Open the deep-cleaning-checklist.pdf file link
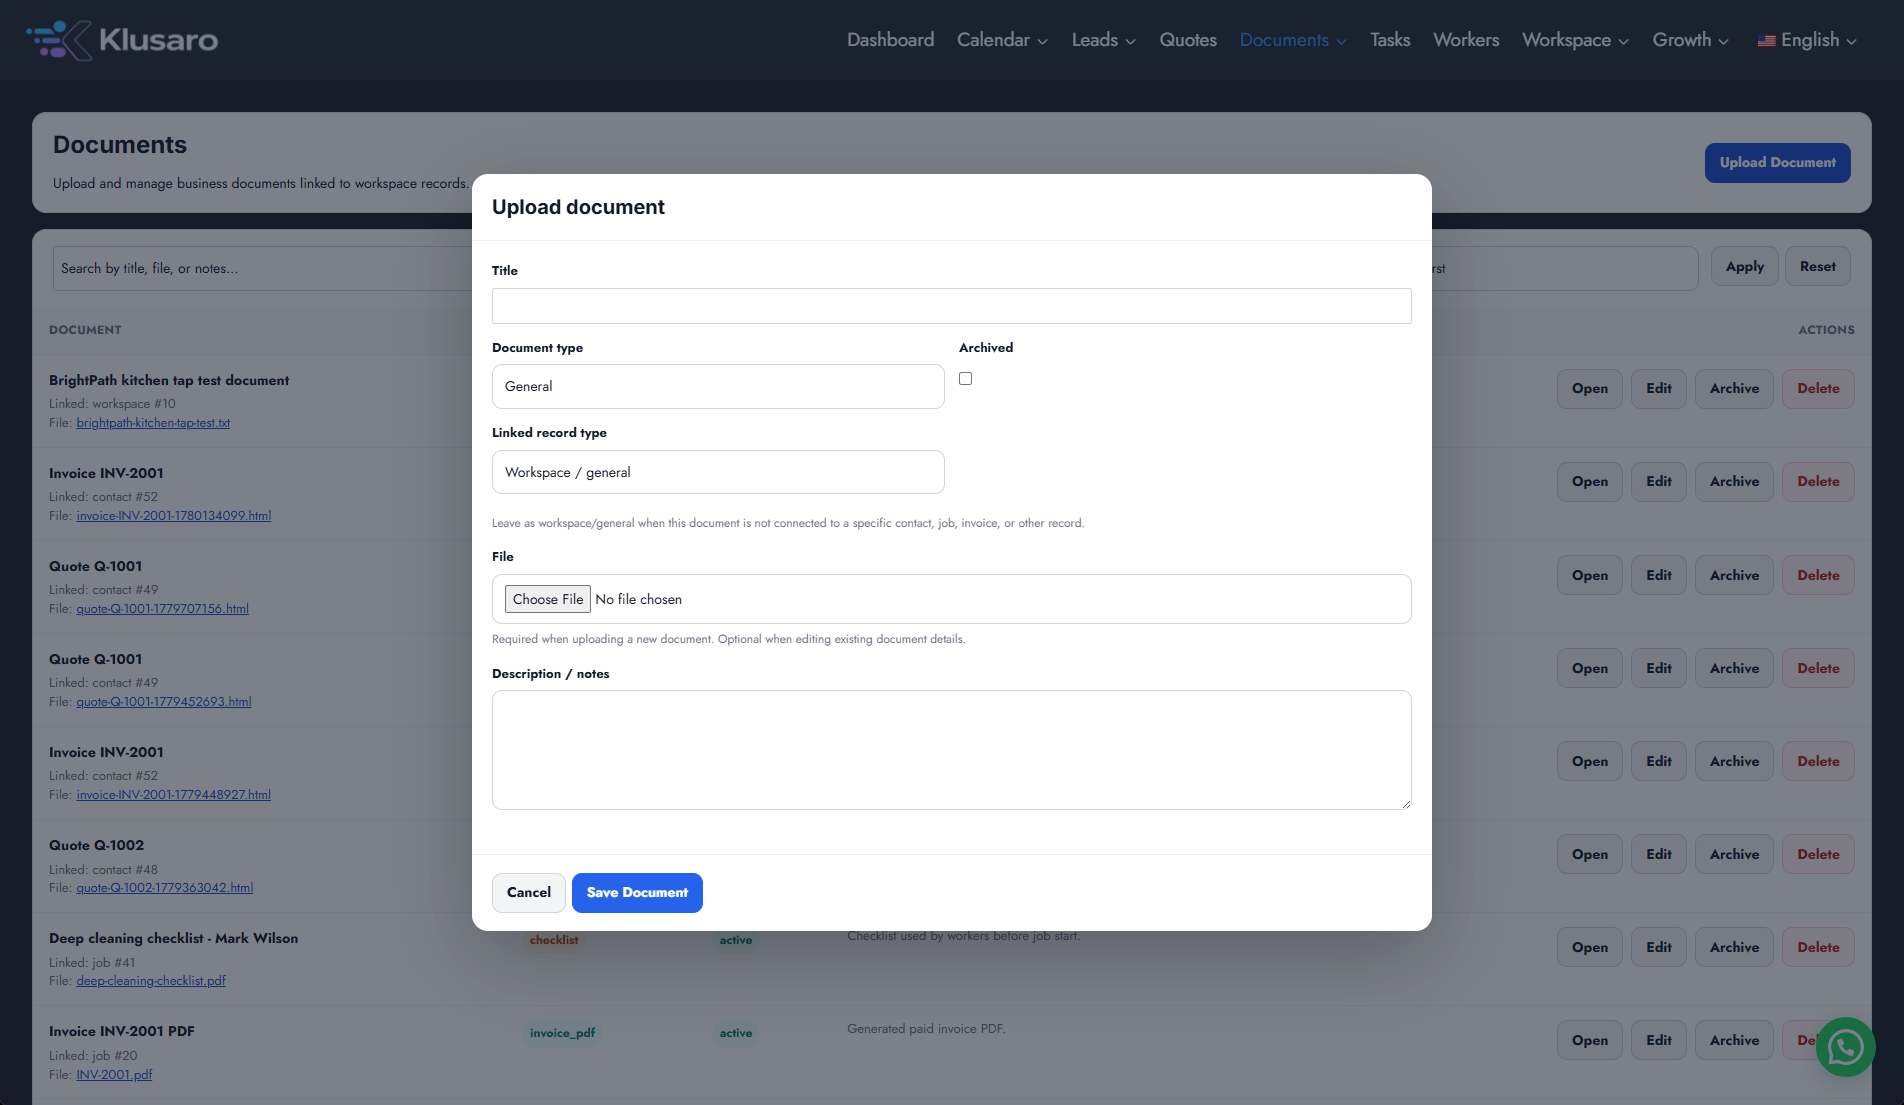Screen dimensions: 1904x1105 click(151, 981)
